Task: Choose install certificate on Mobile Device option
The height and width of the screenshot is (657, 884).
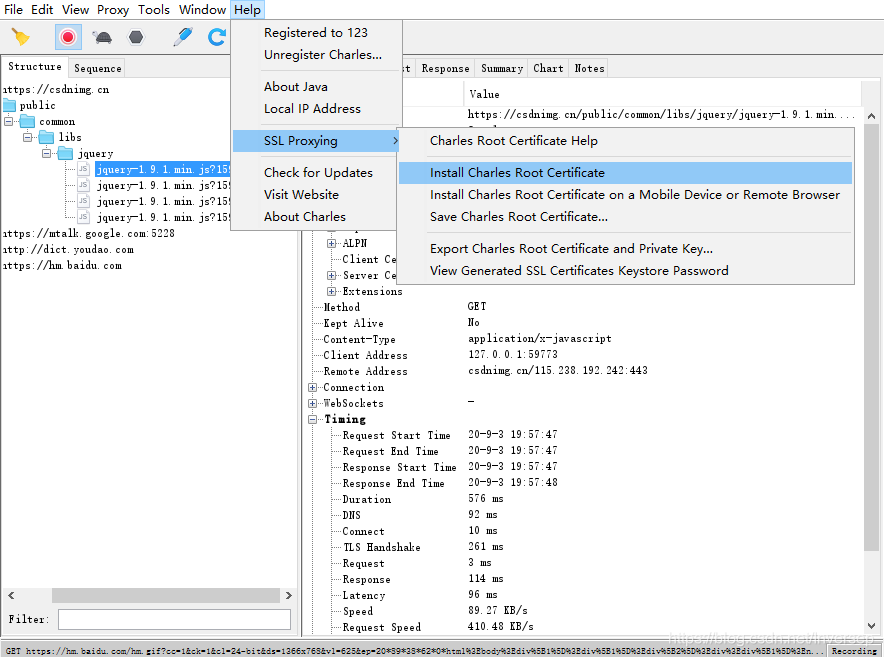Action: tap(626, 195)
